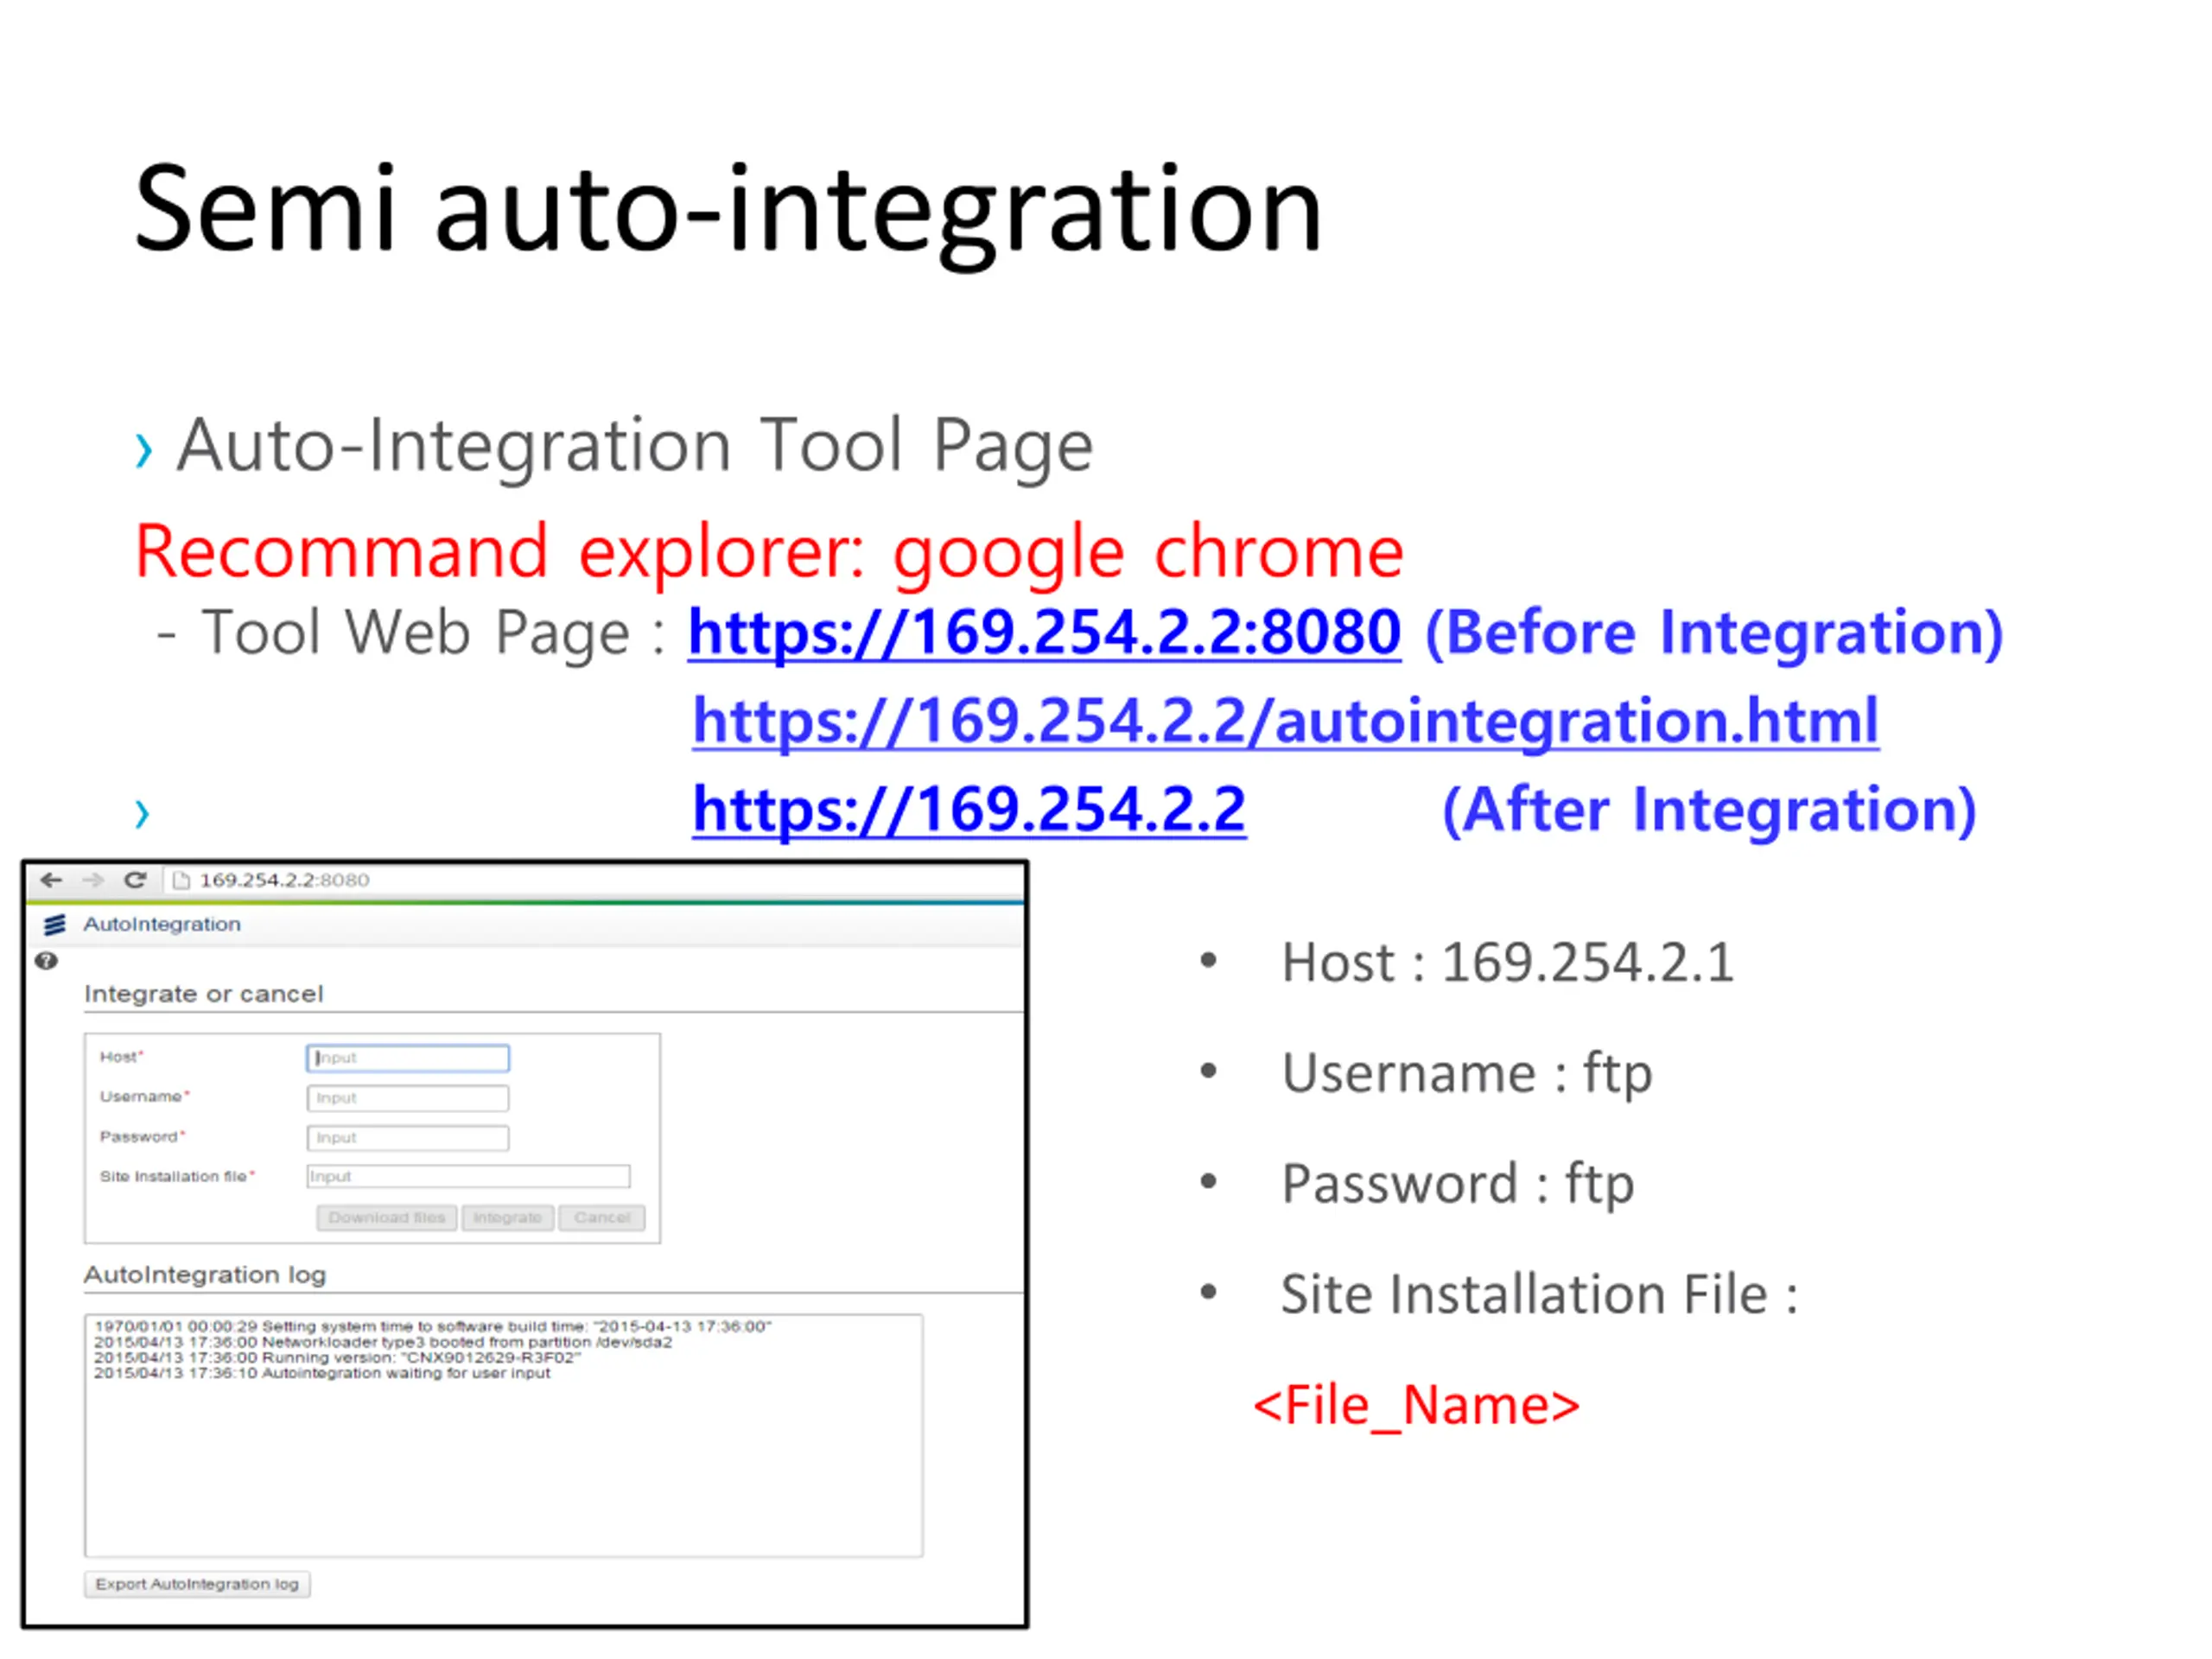
Task: Click the browser reload icon
Action: (135, 880)
